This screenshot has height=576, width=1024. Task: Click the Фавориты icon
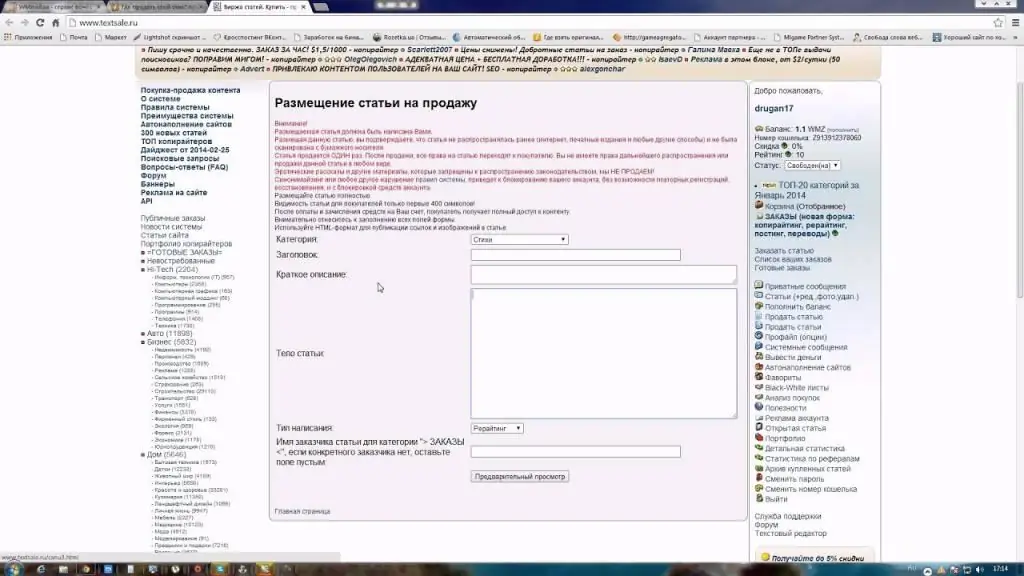point(759,377)
